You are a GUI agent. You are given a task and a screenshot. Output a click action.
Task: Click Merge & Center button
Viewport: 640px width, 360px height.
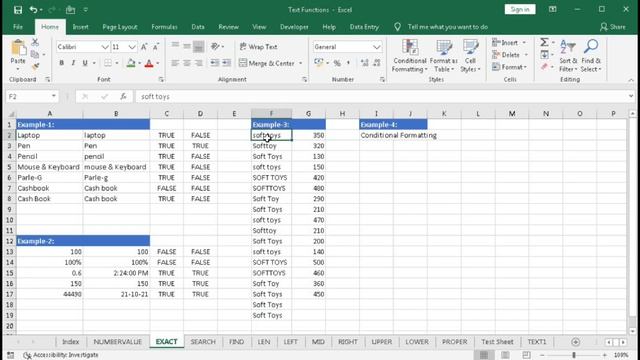(x=271, y=63)
